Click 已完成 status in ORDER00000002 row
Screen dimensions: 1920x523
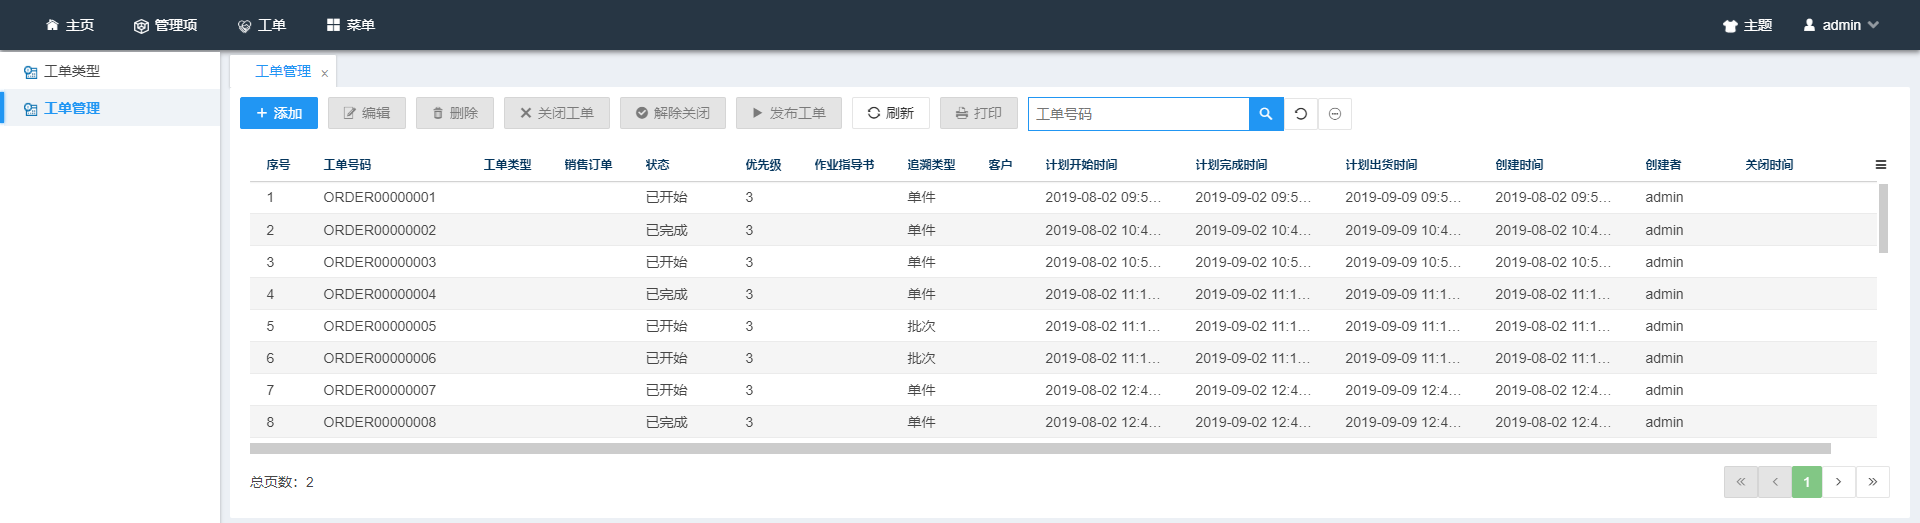pyautogui.click(x=666, y=230)
